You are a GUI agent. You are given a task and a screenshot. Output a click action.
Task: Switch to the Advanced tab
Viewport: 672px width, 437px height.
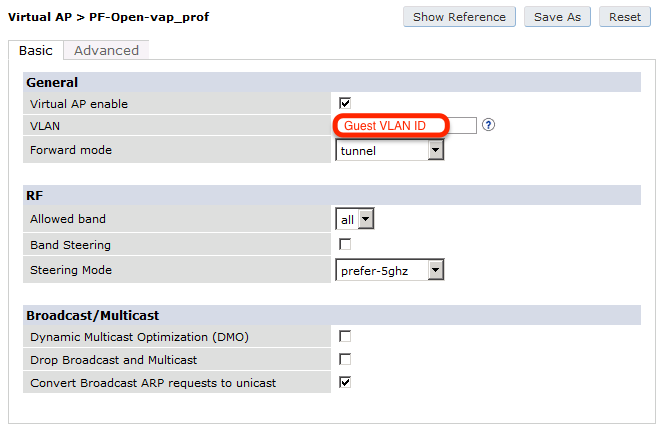click(106, 50)
